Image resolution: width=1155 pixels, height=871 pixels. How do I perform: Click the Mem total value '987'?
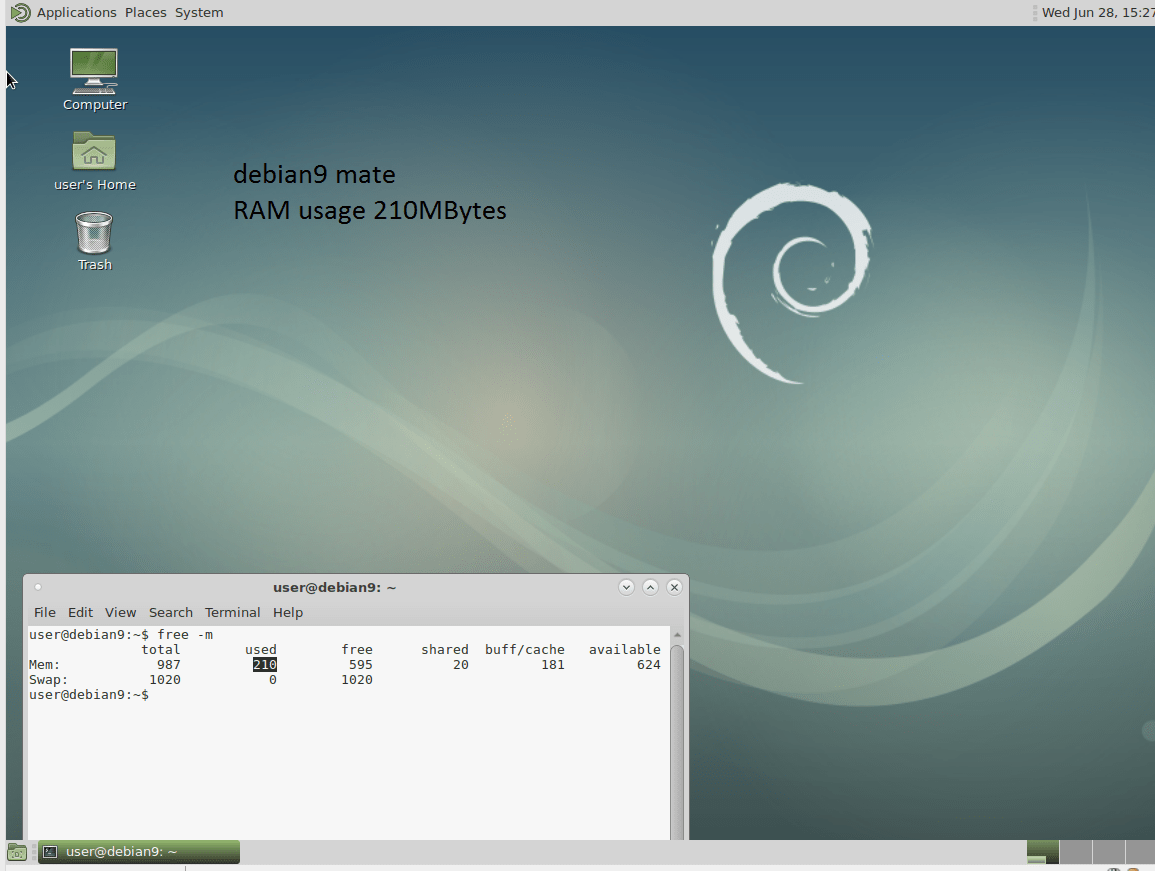point(169,665)
